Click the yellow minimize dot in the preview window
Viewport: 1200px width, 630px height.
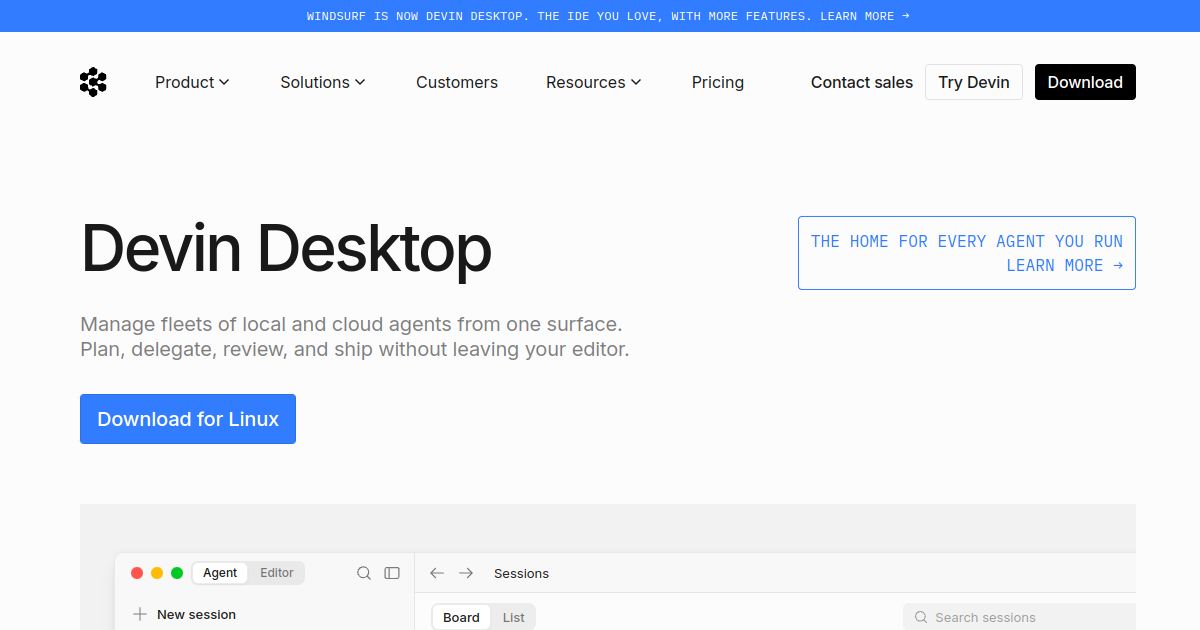click(157, 573)
